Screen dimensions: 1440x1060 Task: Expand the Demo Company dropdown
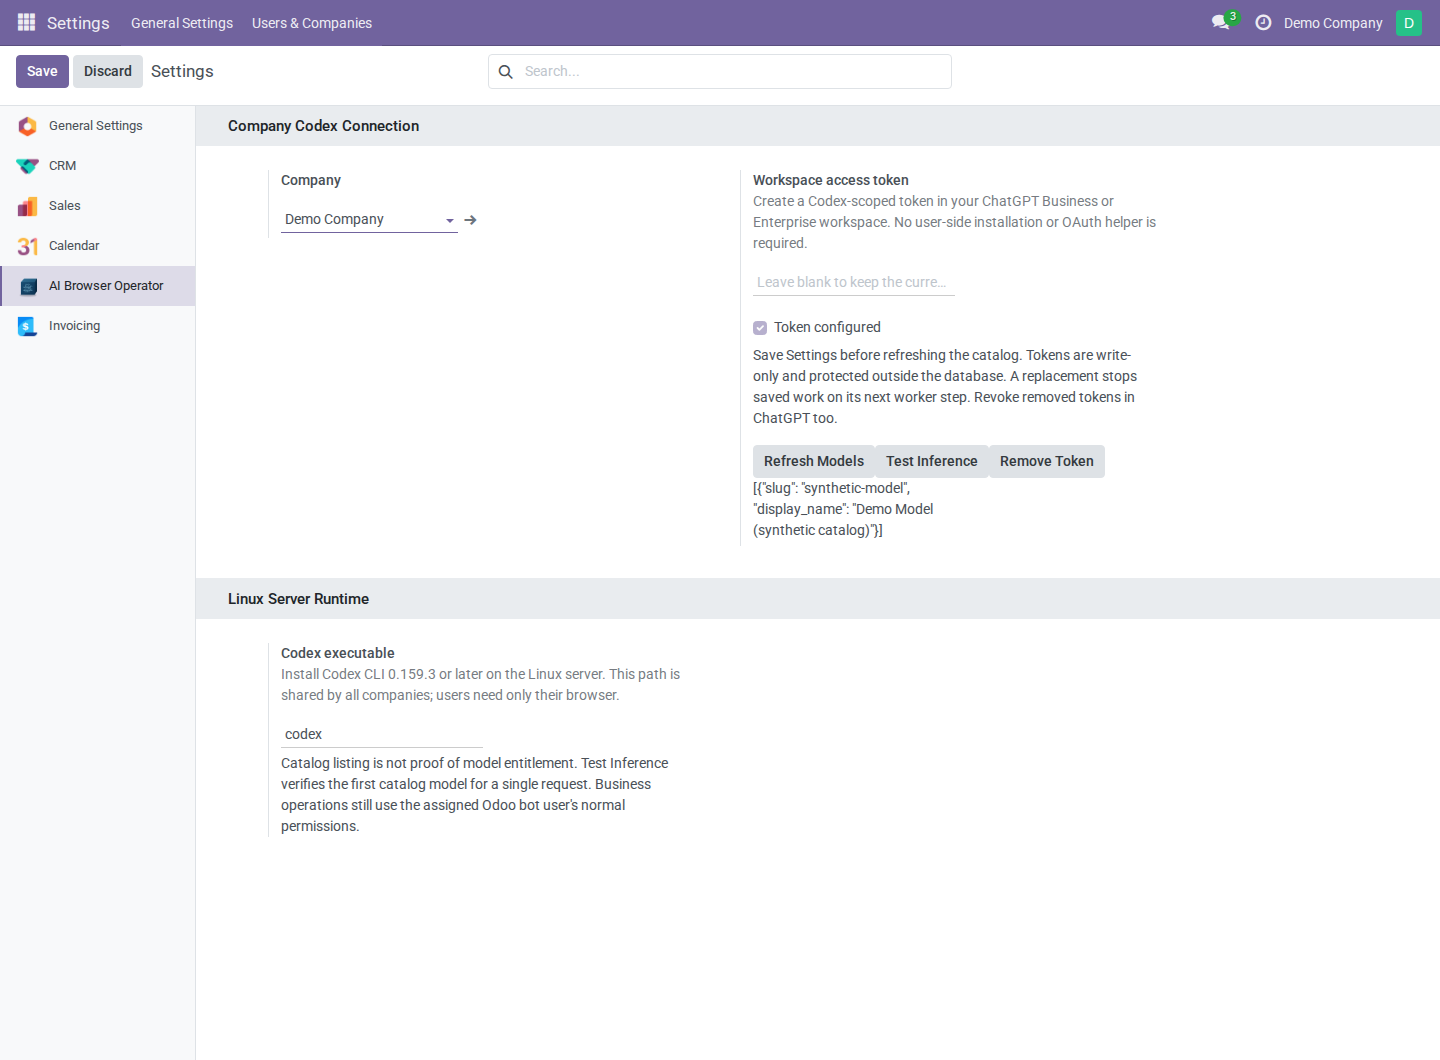pyautogui.click(x=369, y=219)
